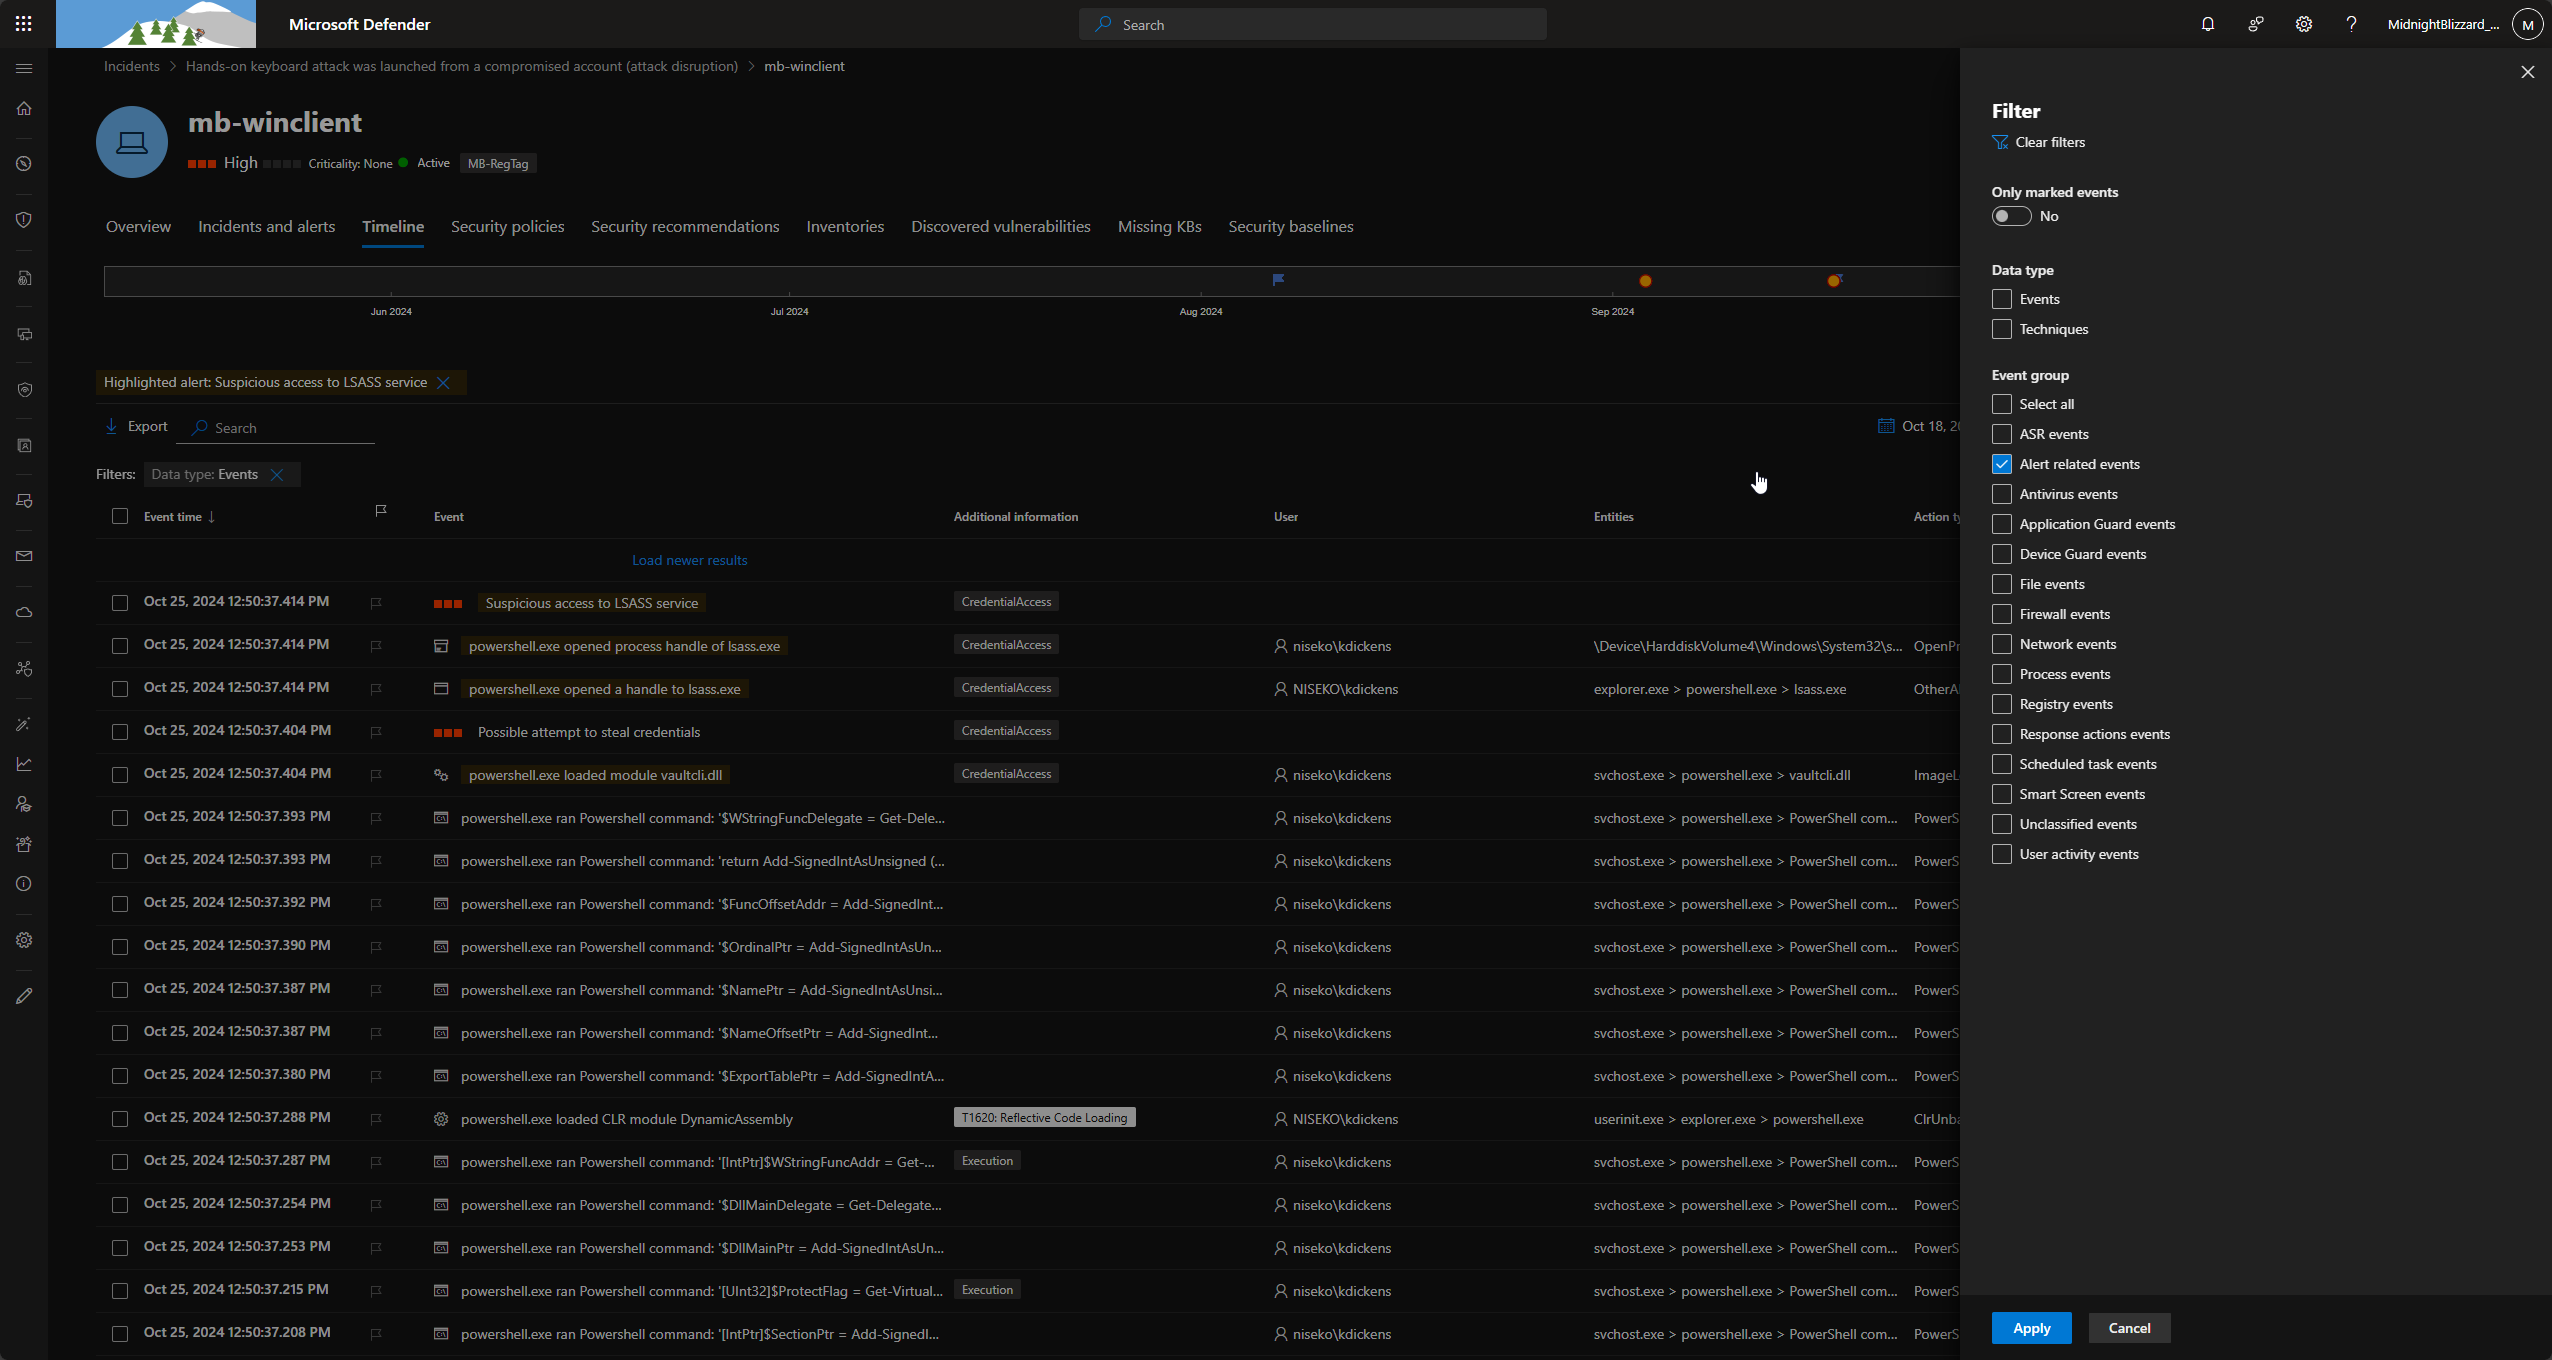
Task: Open the Help question mark
Action: click(2351, 24)
